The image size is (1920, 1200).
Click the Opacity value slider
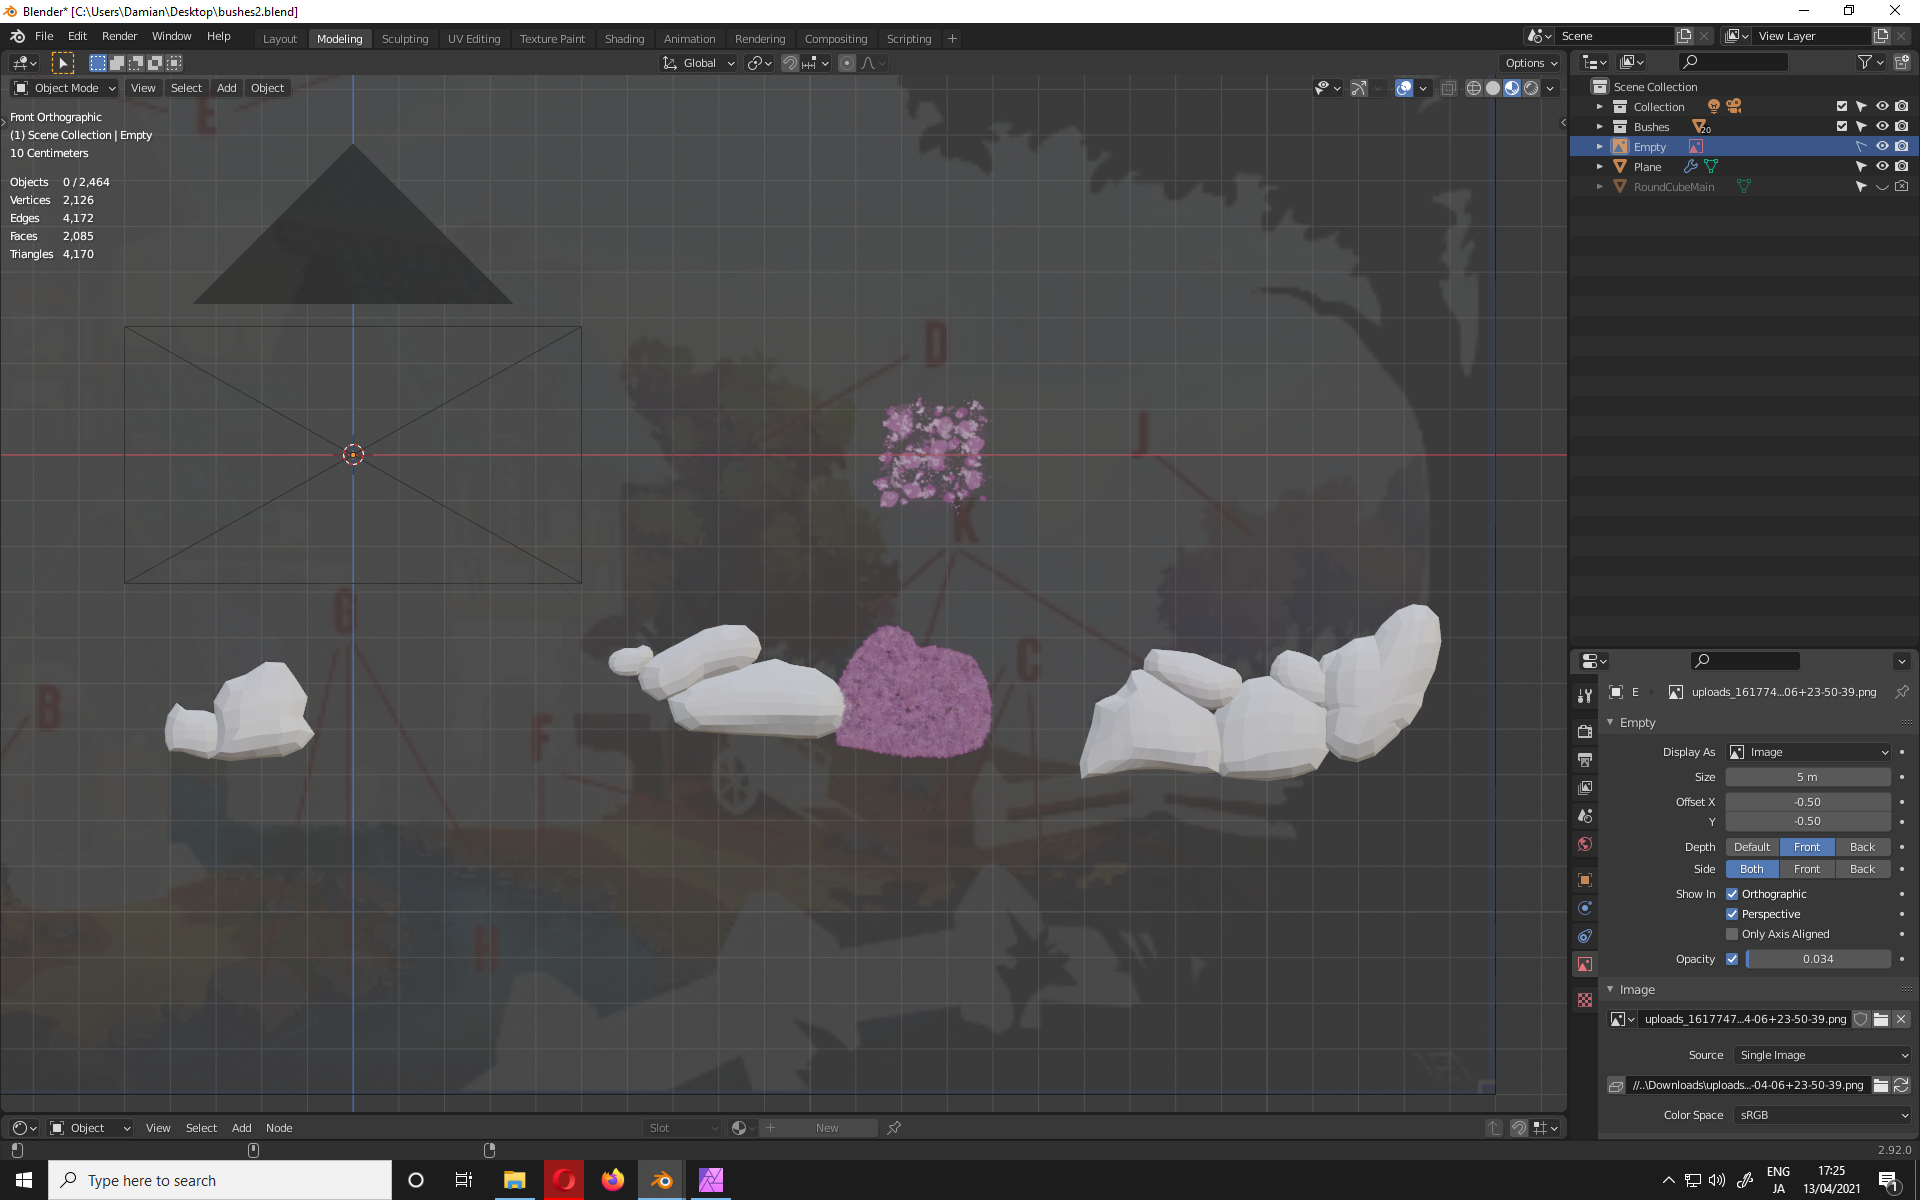(x=1817, y=959)
